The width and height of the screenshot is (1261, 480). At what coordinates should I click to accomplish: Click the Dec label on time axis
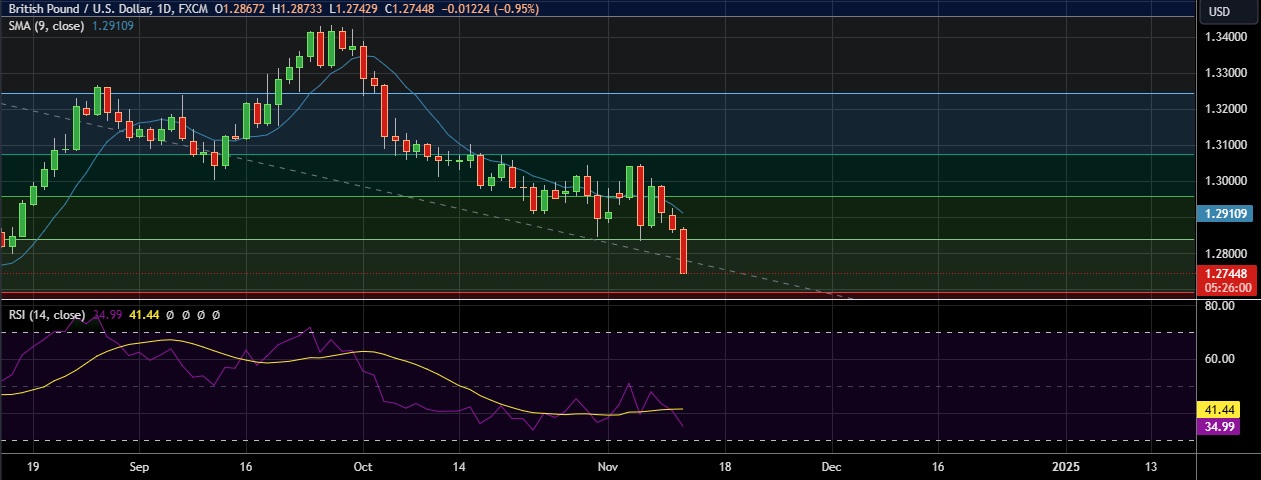(x=832, y=467)
